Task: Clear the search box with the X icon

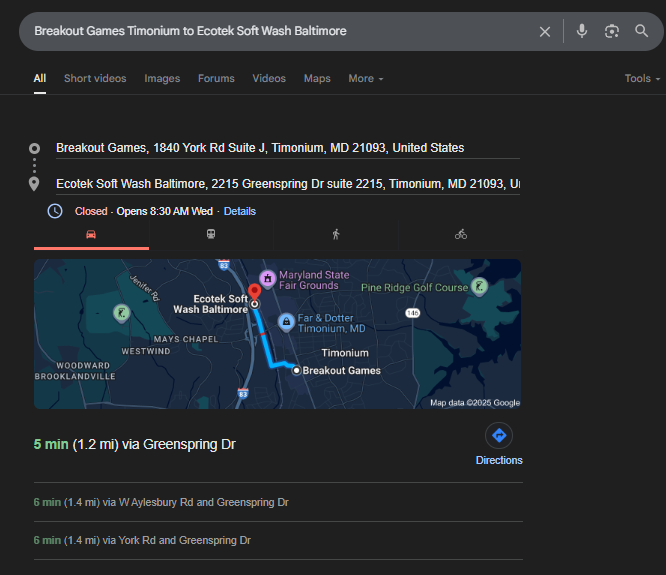Action: tap(545, 31)
